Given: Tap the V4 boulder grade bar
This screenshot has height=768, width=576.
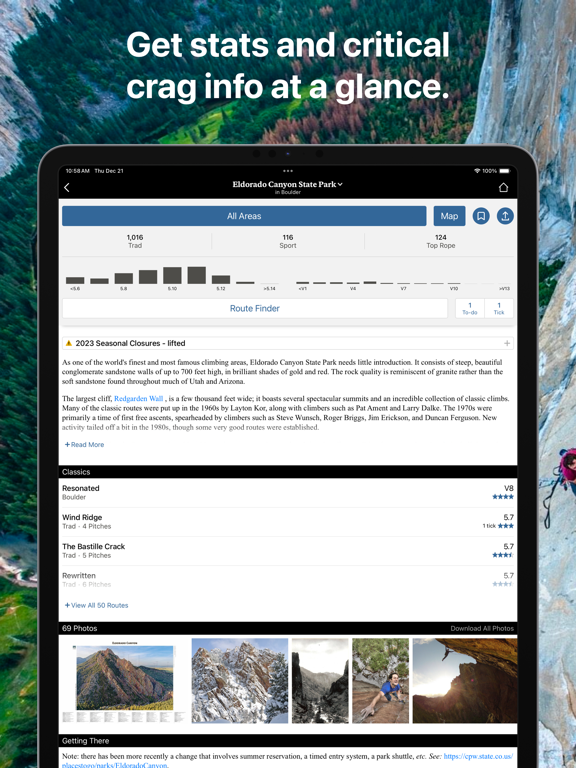Looking at the screenshot, I should (353, 283).
